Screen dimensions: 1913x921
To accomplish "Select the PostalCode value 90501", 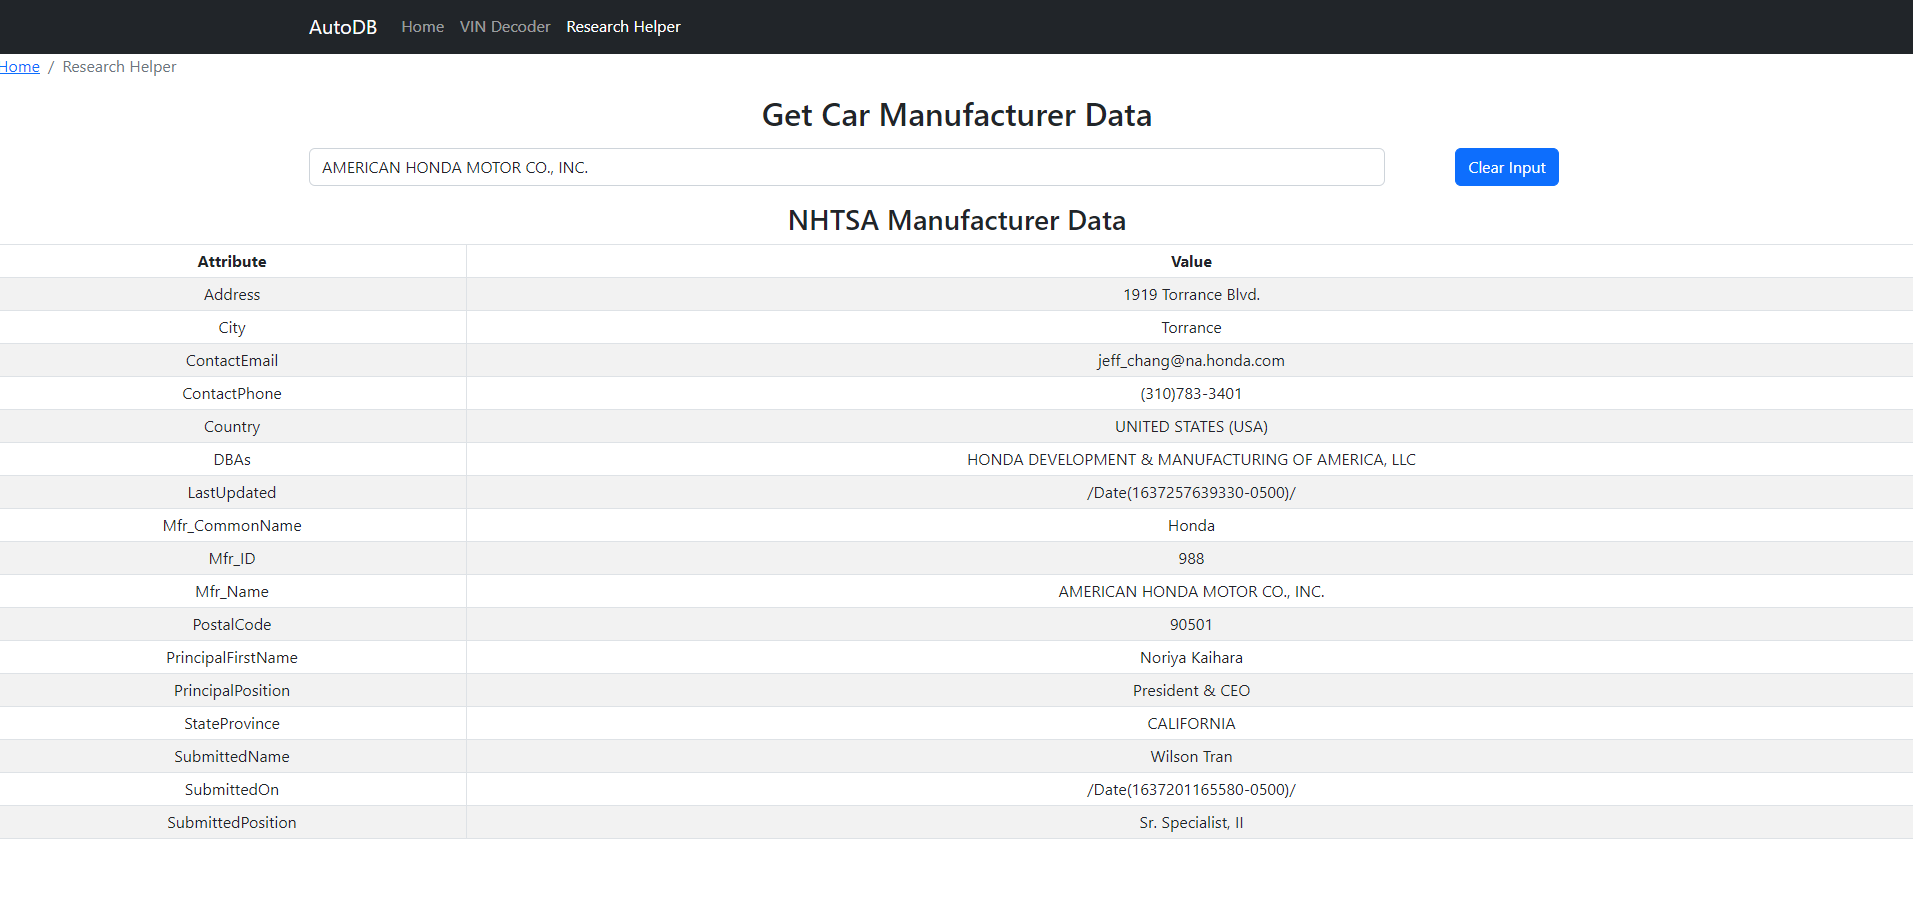I will (x=1190, y=624).
